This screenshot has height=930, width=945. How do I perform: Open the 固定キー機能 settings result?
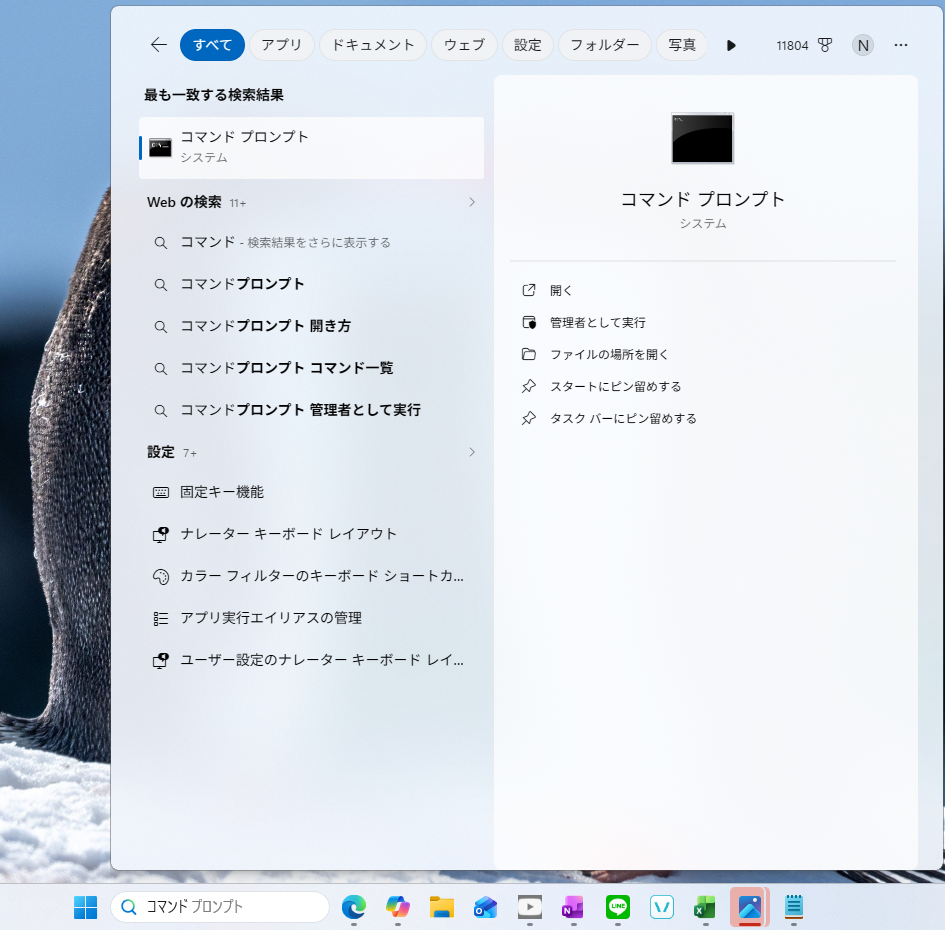[x=222, y=492]
